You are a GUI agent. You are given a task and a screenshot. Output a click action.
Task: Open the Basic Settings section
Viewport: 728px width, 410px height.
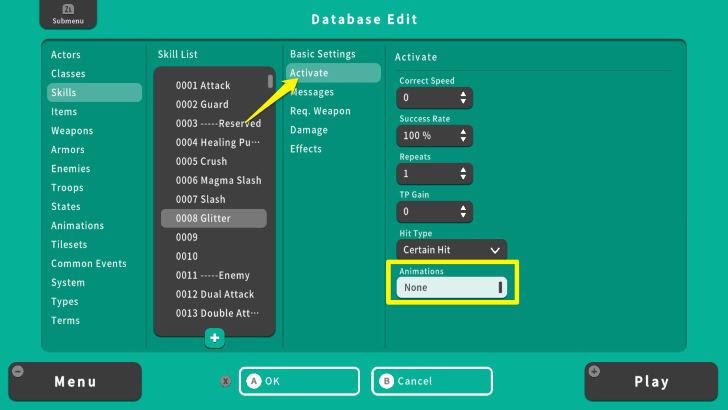click(x=323, y=54)
